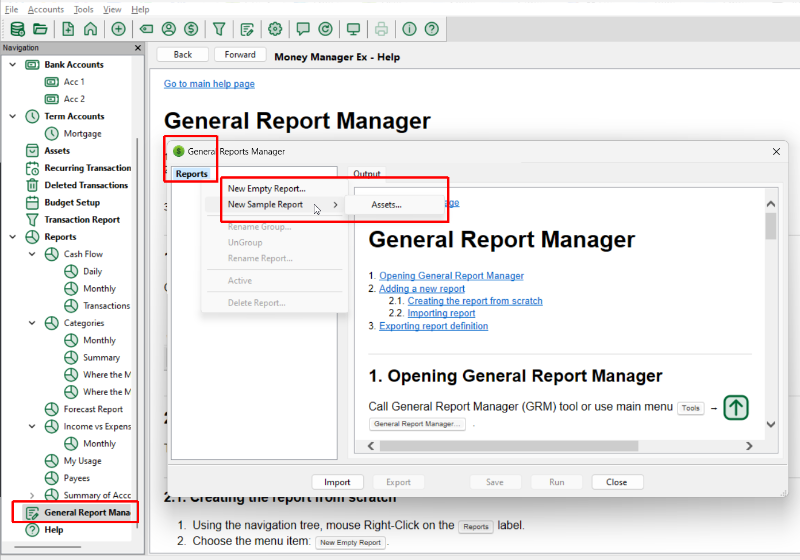800x560 pixels.
Task: Open the Exporting report definition link
Action: coord(434,326)
